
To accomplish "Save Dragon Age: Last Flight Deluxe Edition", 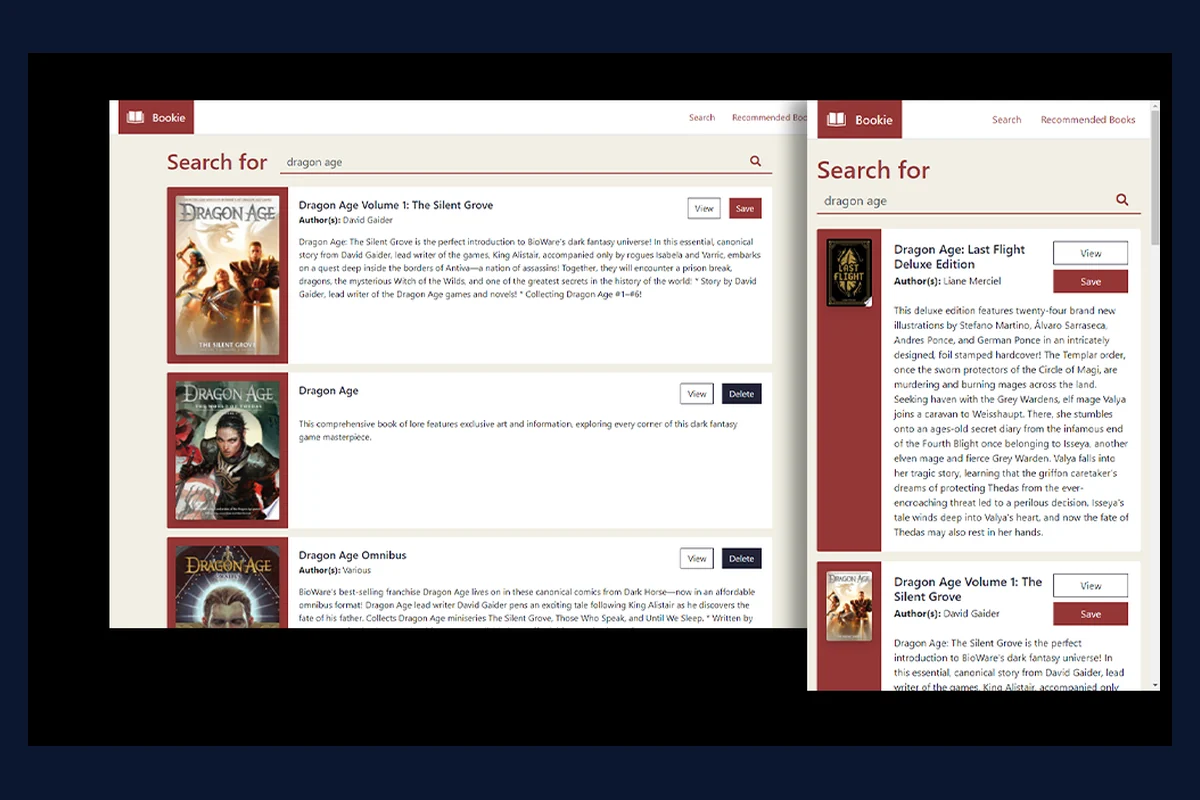I will pos(1090,281).
